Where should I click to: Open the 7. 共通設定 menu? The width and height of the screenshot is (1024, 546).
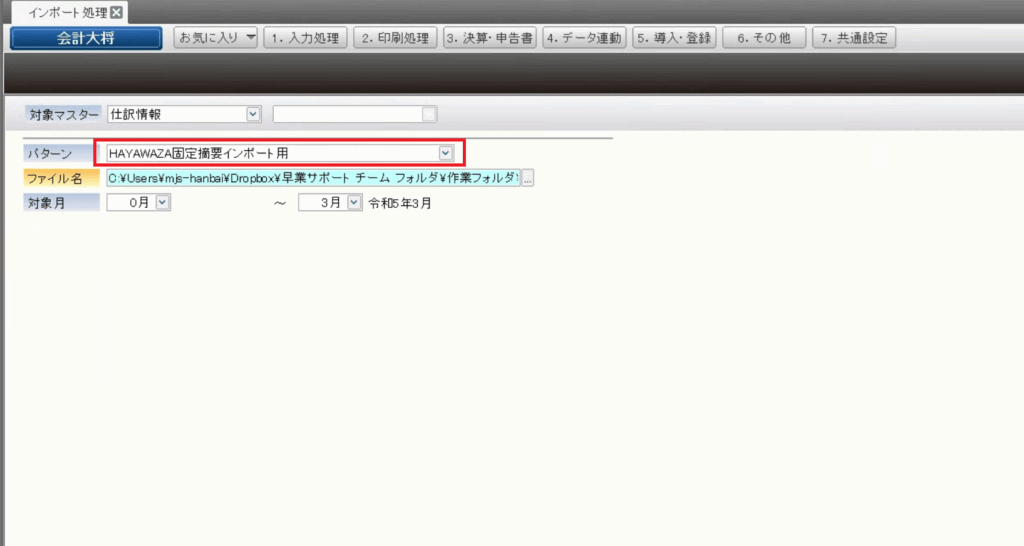click(853, 38)
